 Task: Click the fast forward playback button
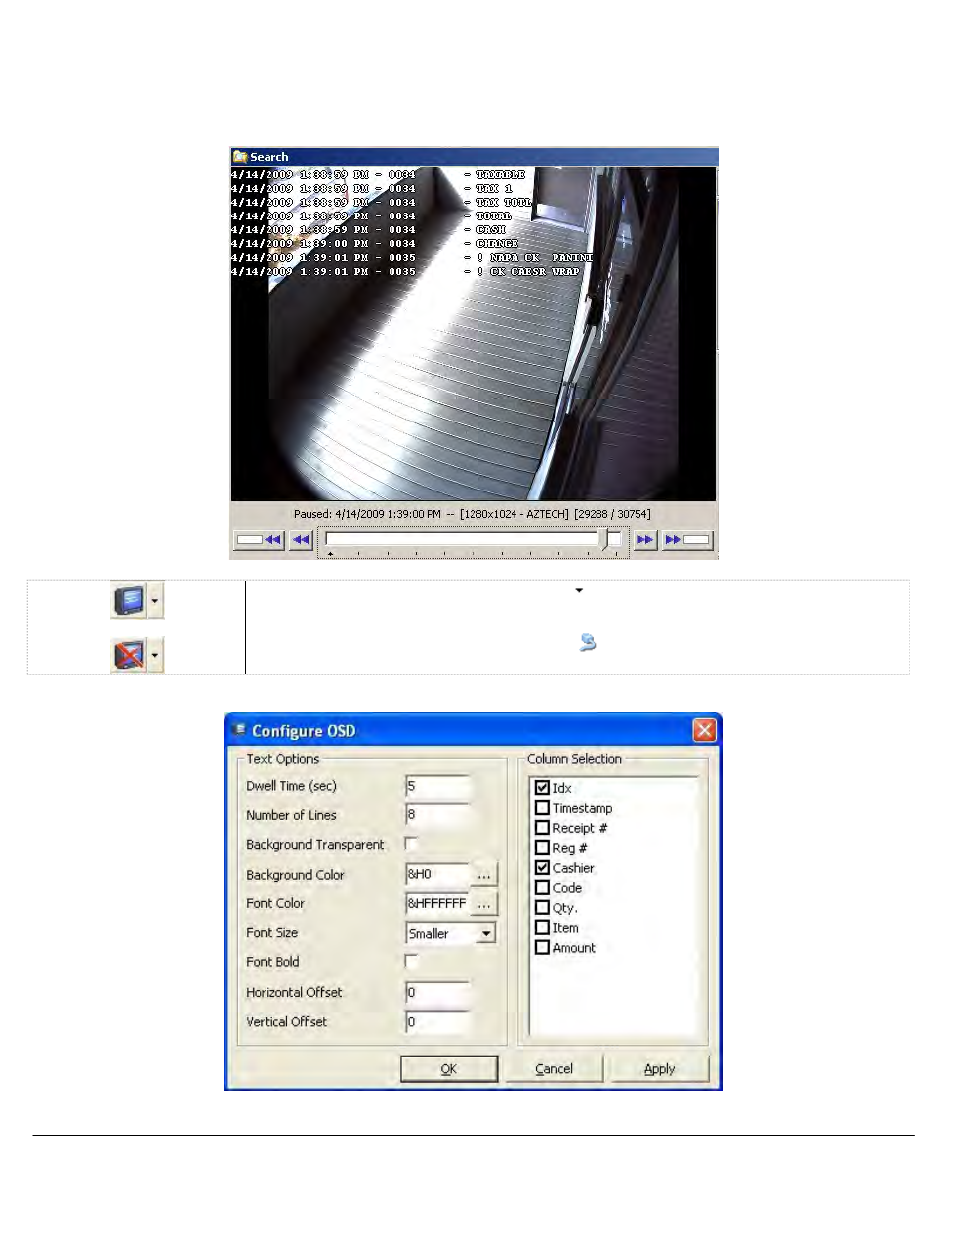687,540
